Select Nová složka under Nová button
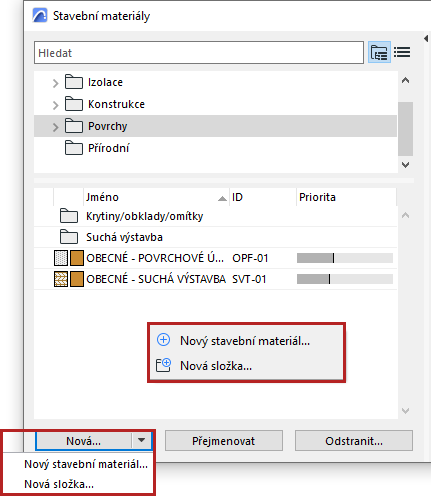 coord(59,484)
